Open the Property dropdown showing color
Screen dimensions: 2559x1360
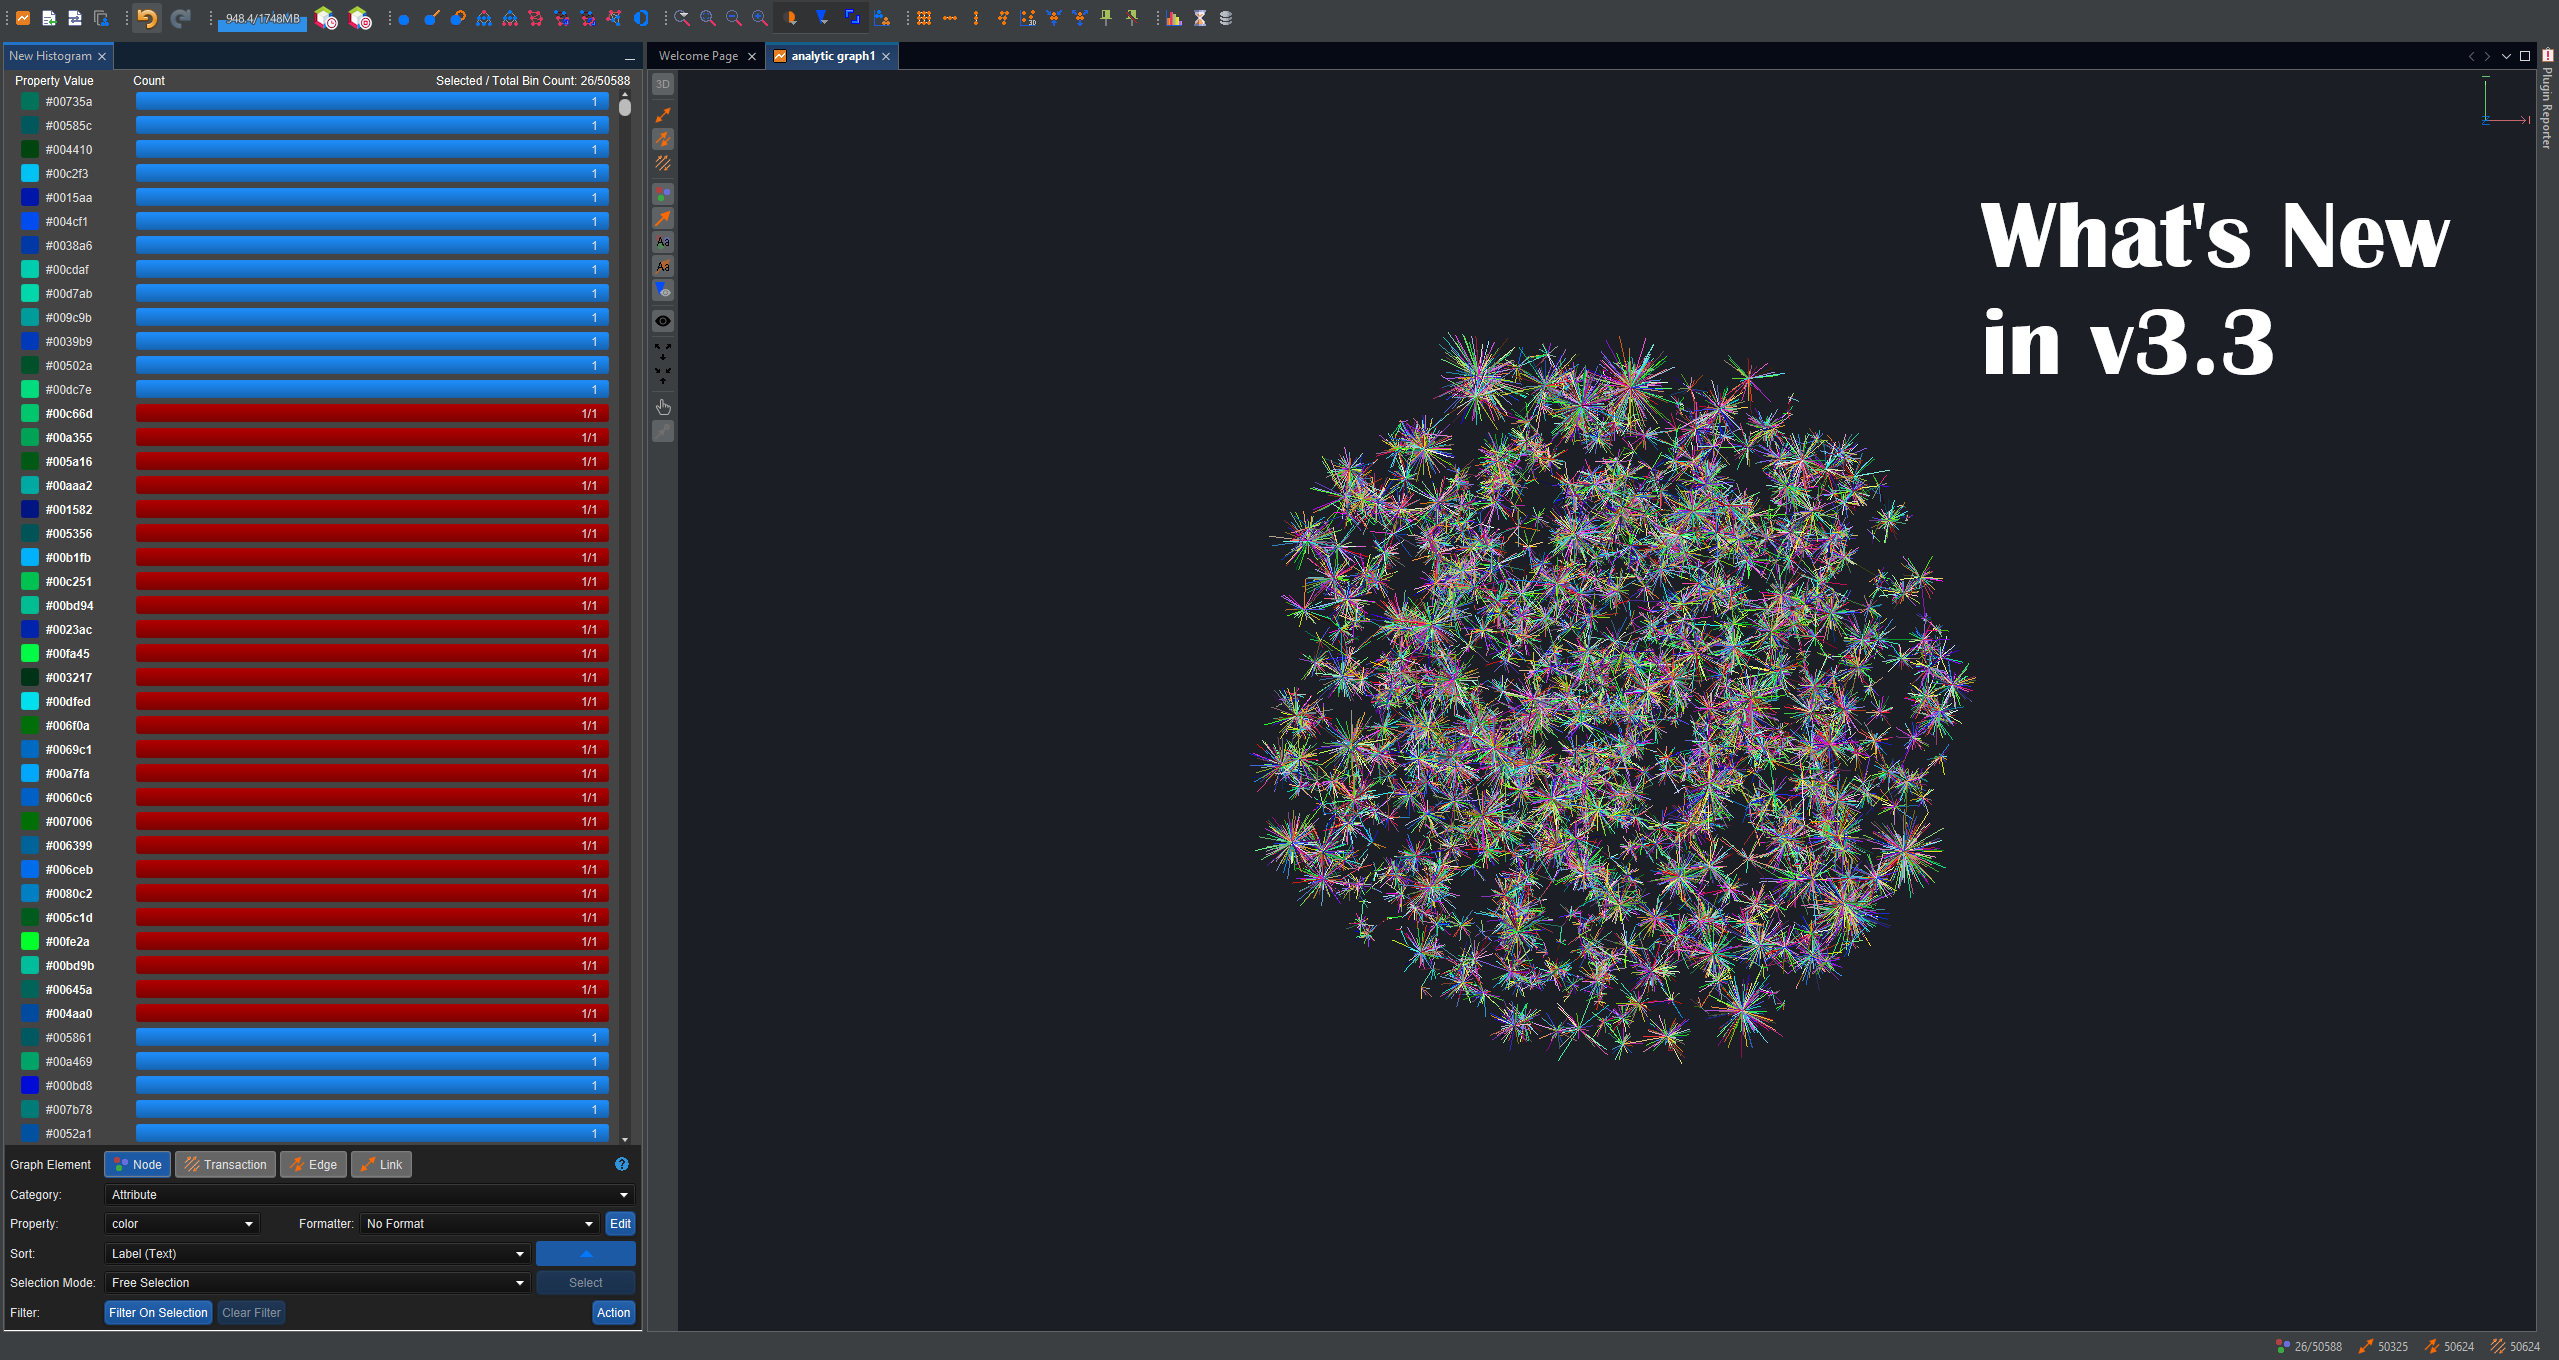[x=181, y=1223]
